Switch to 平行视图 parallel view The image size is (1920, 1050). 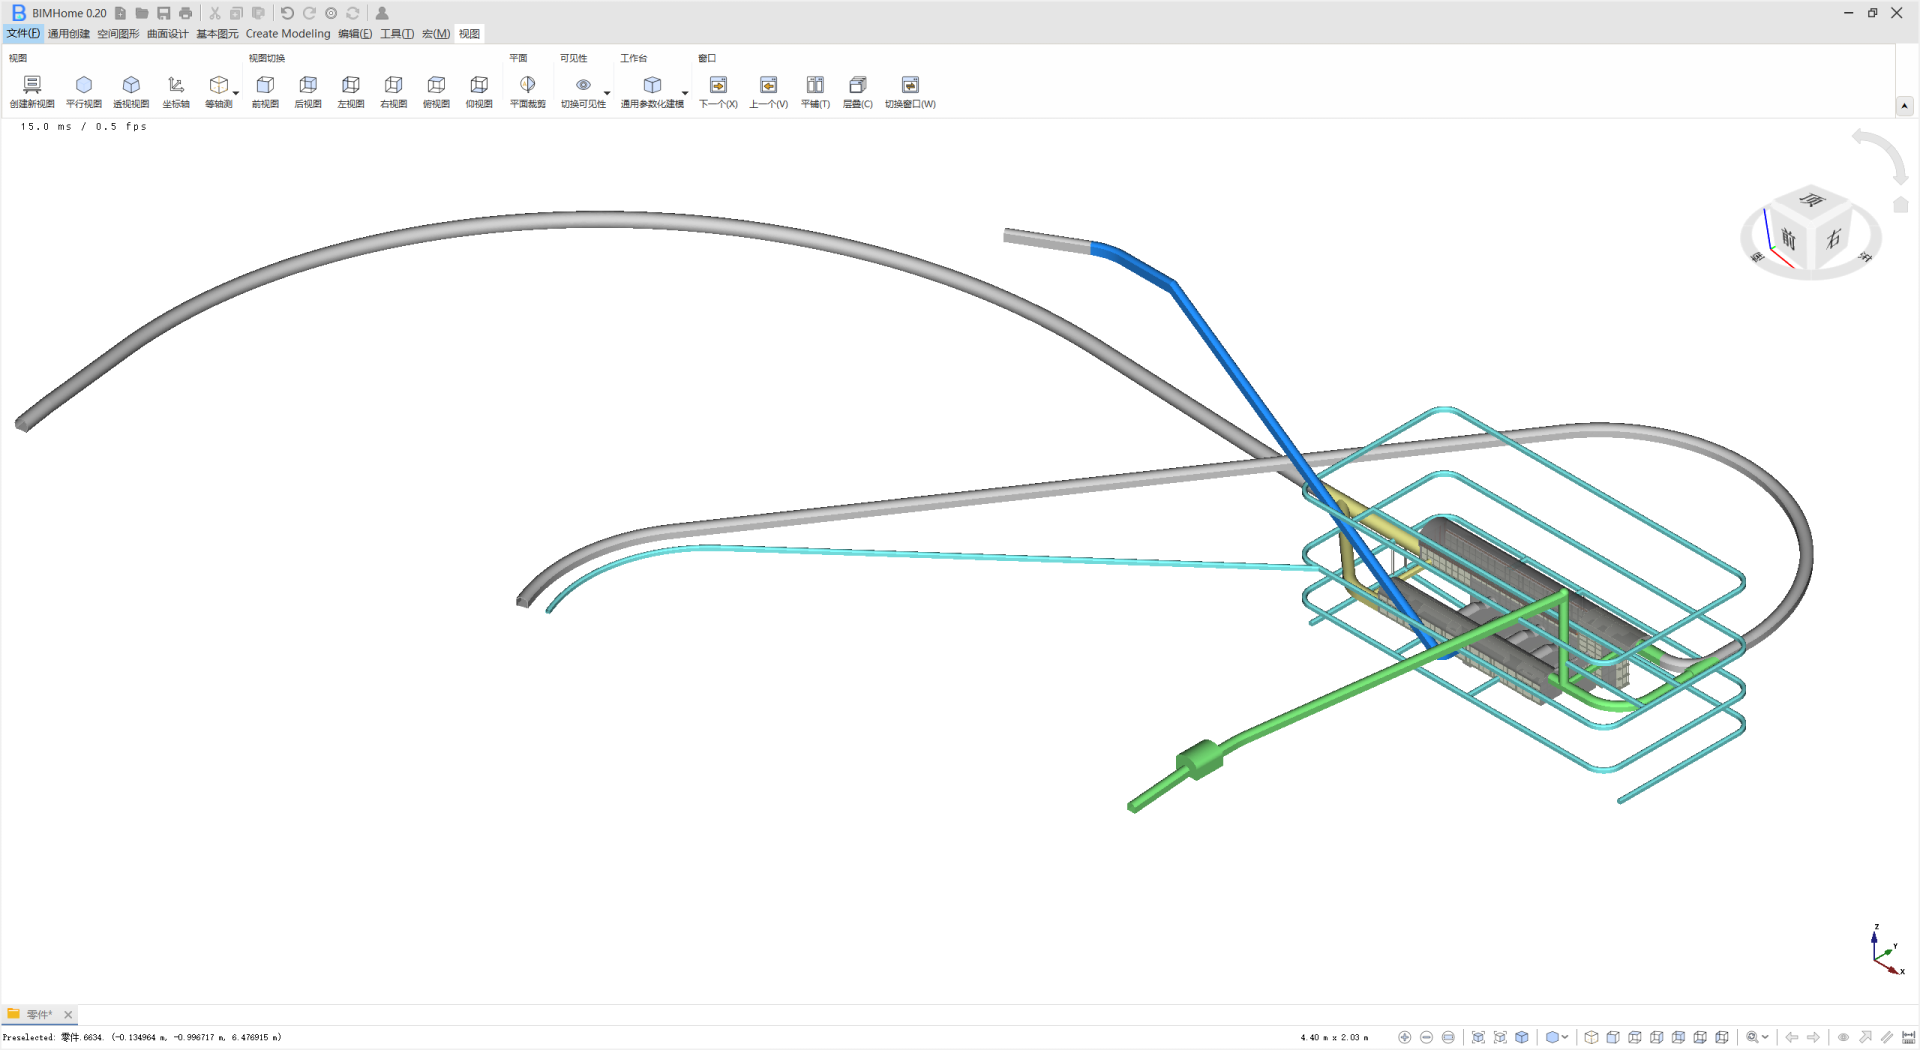84,86
